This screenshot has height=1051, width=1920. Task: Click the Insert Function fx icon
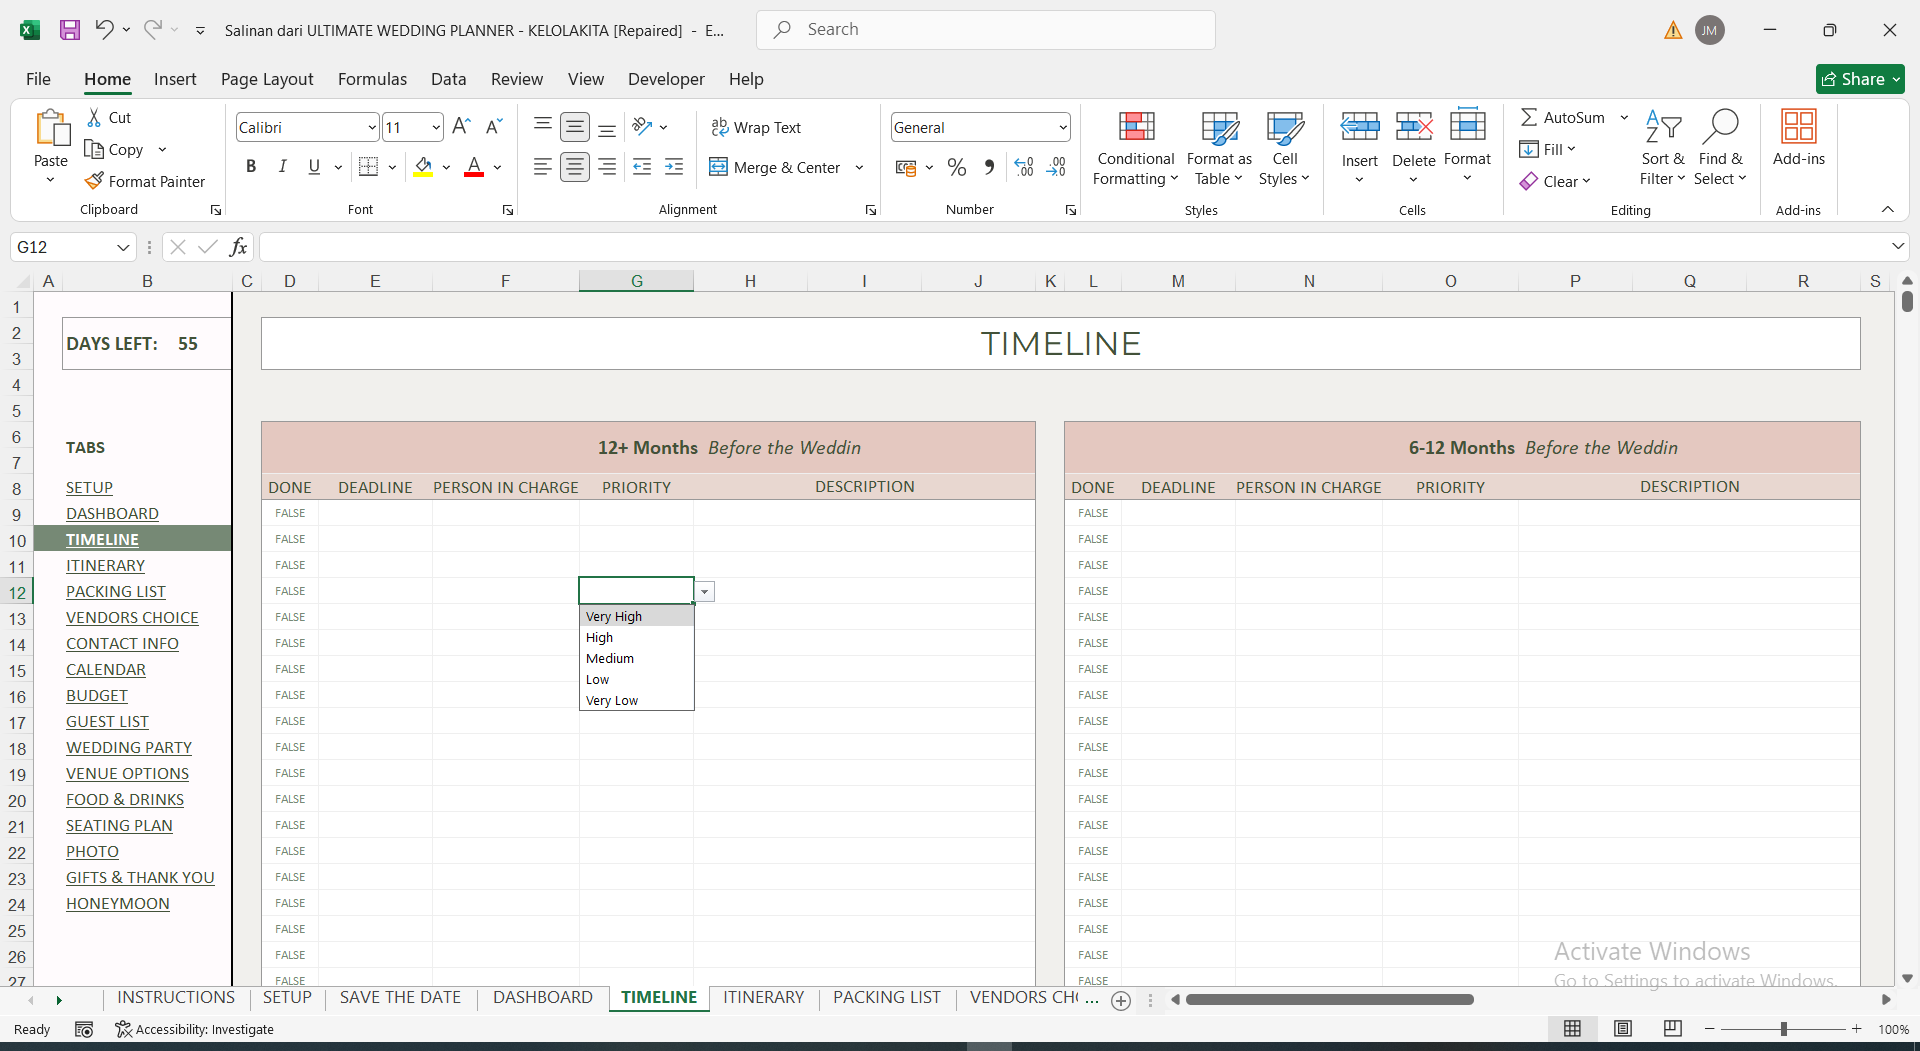tap(239, 247)
